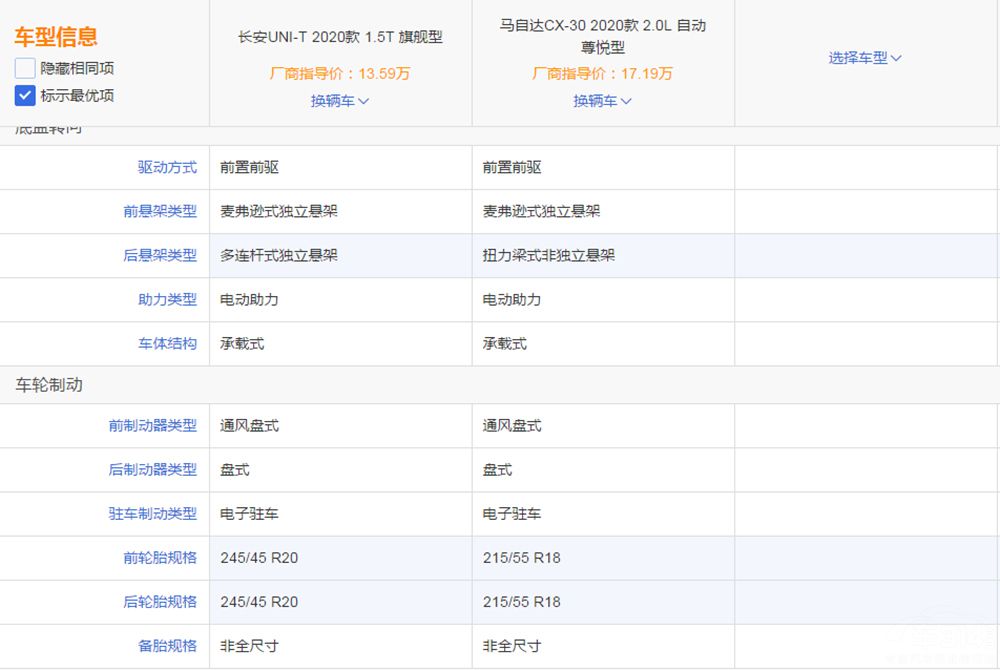Click the 厂商指导价 17.19万 price

(603, 73)
